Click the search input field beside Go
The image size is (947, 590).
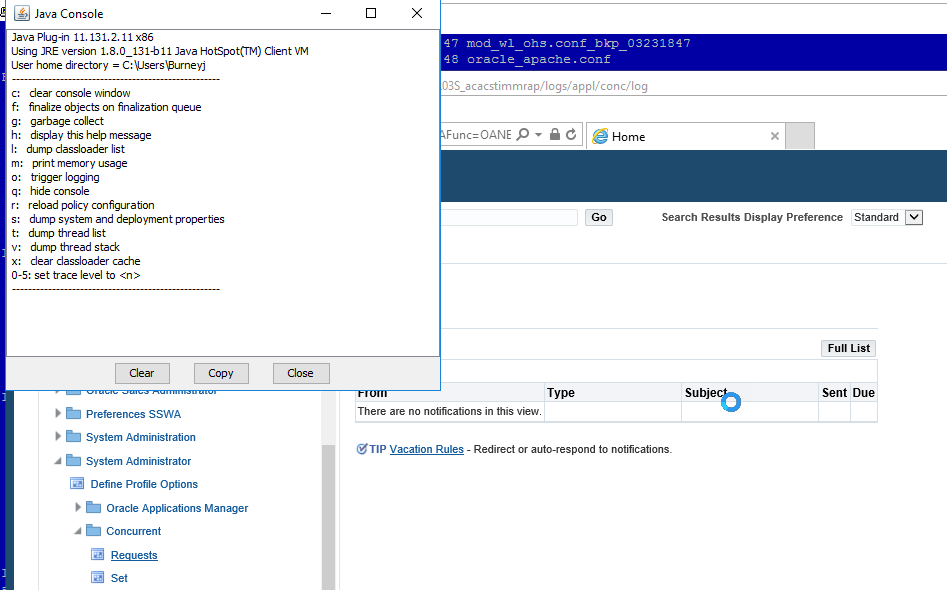tap(510, 217)
